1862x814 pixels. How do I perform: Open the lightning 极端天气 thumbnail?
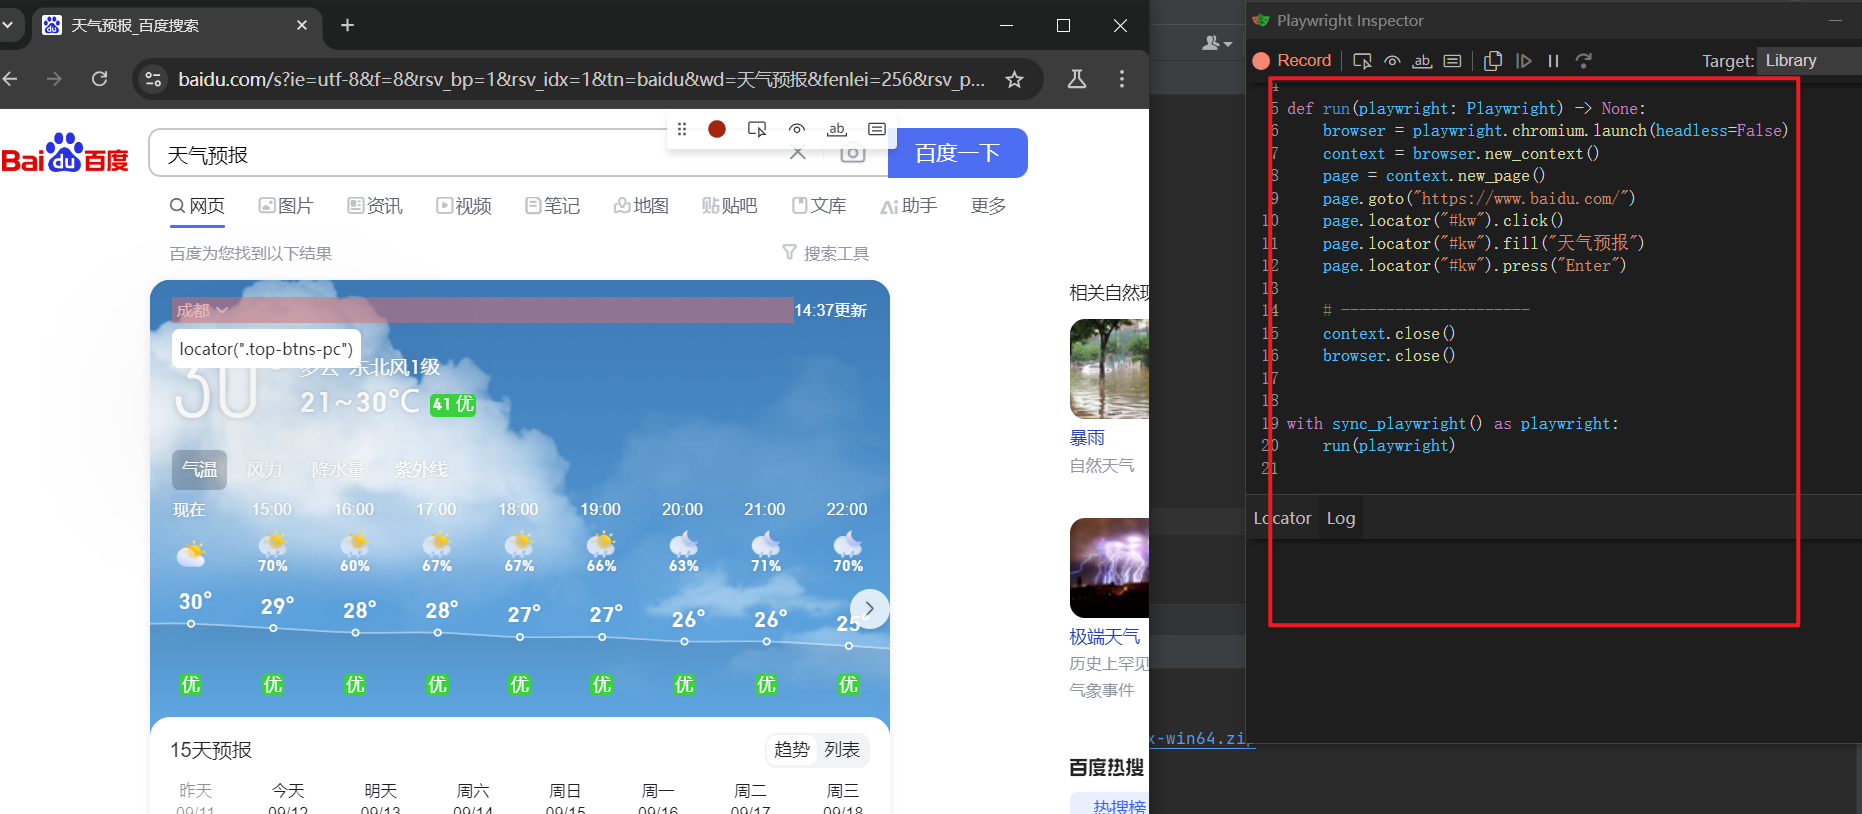pos(1109,568)
